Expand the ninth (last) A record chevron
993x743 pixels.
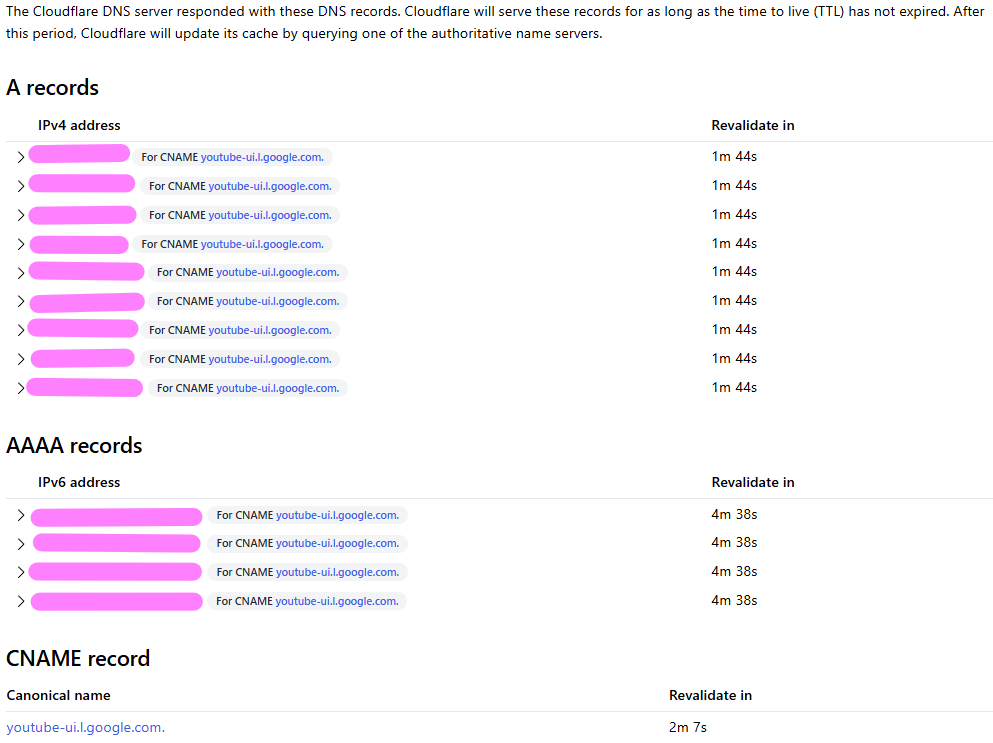point(20,388)
